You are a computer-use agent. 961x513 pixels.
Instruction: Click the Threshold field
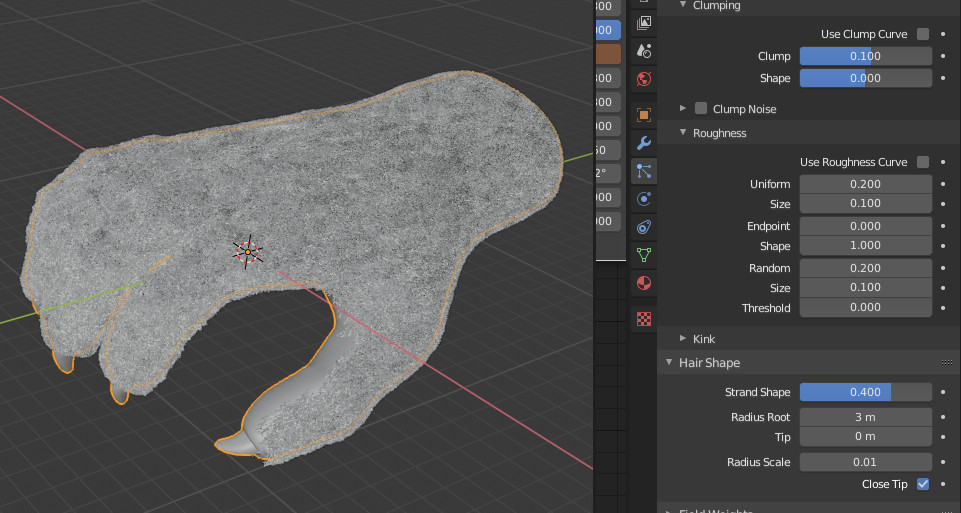tap(865, 308)
